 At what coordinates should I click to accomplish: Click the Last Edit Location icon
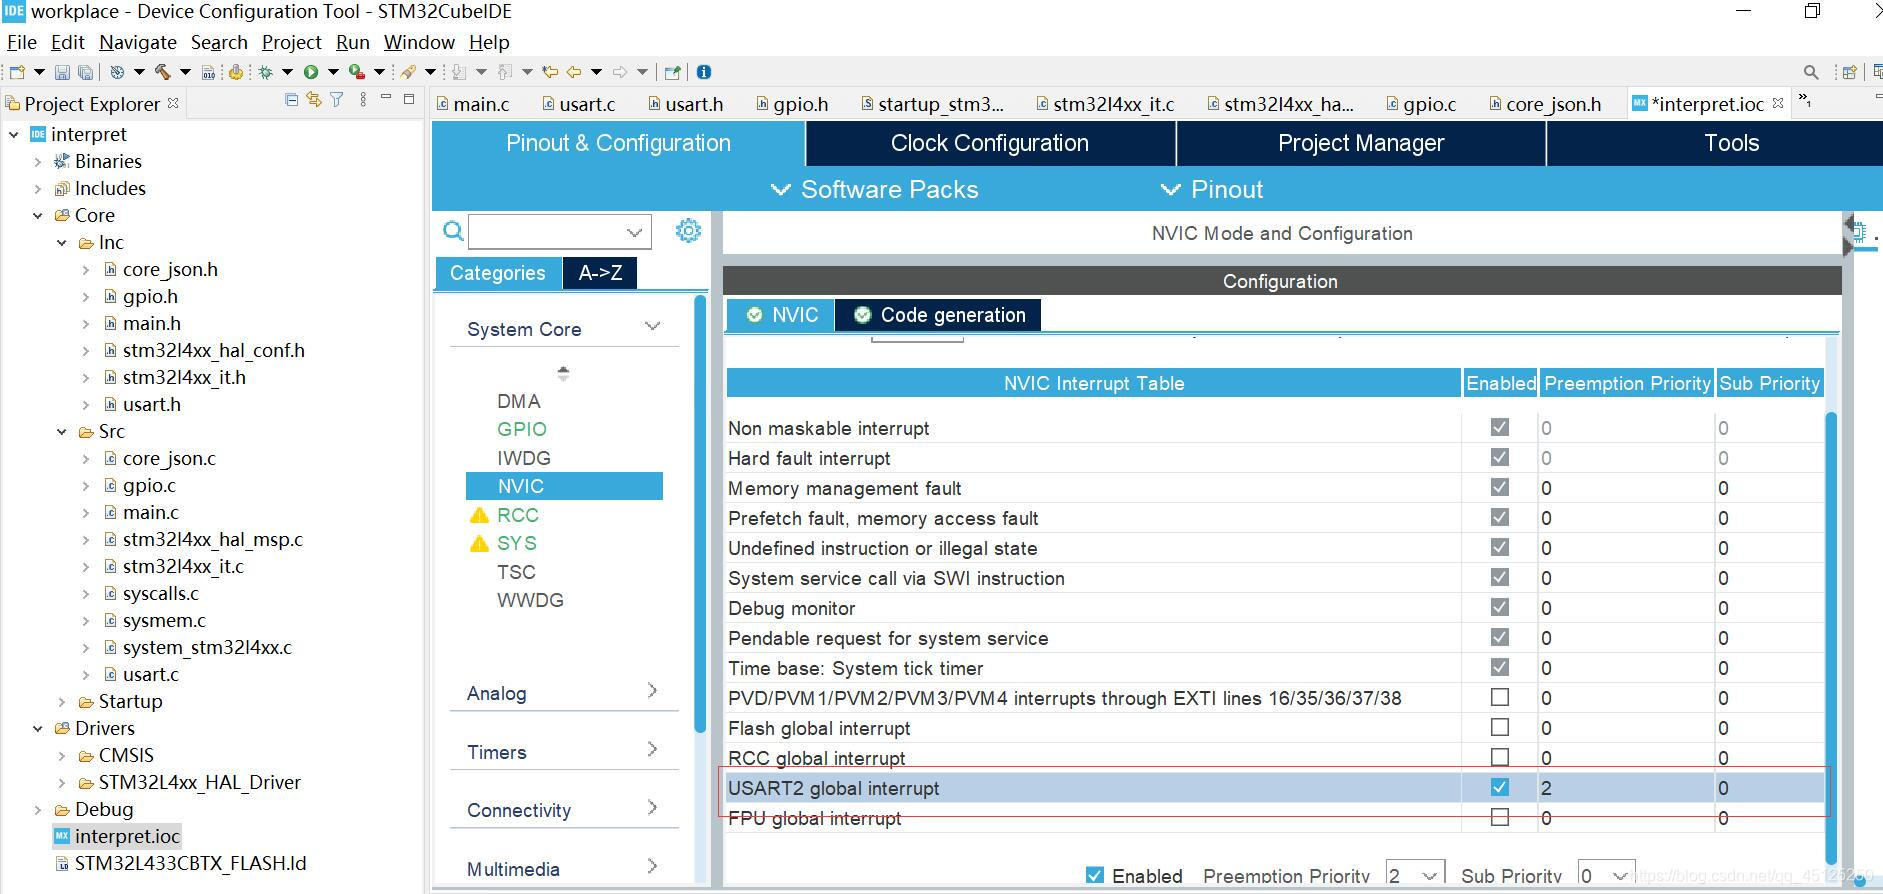(549, 72)
